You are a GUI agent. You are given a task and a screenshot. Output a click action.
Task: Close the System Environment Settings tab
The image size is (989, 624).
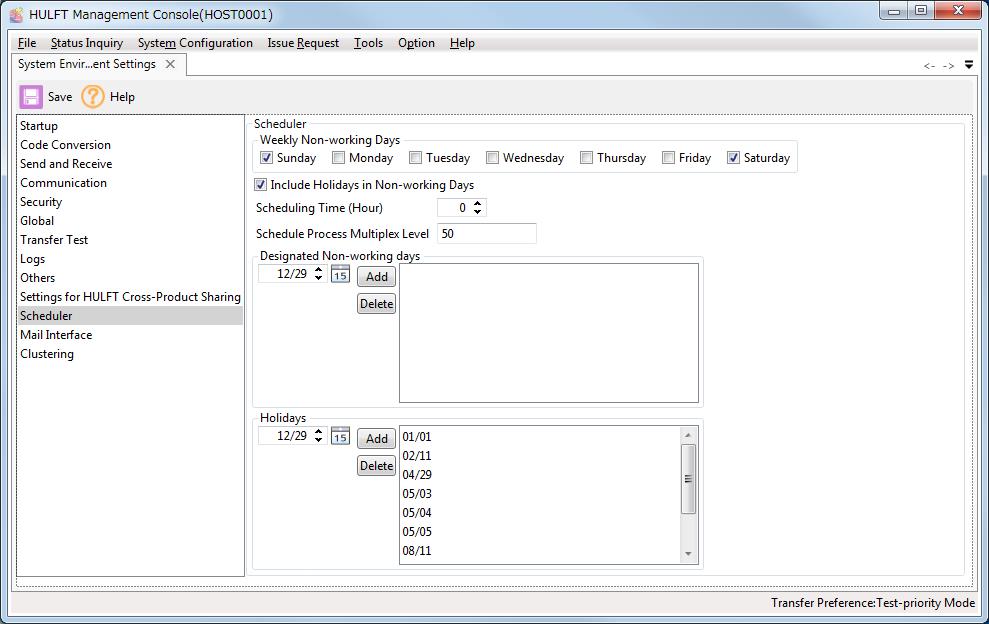pos(168,62)
